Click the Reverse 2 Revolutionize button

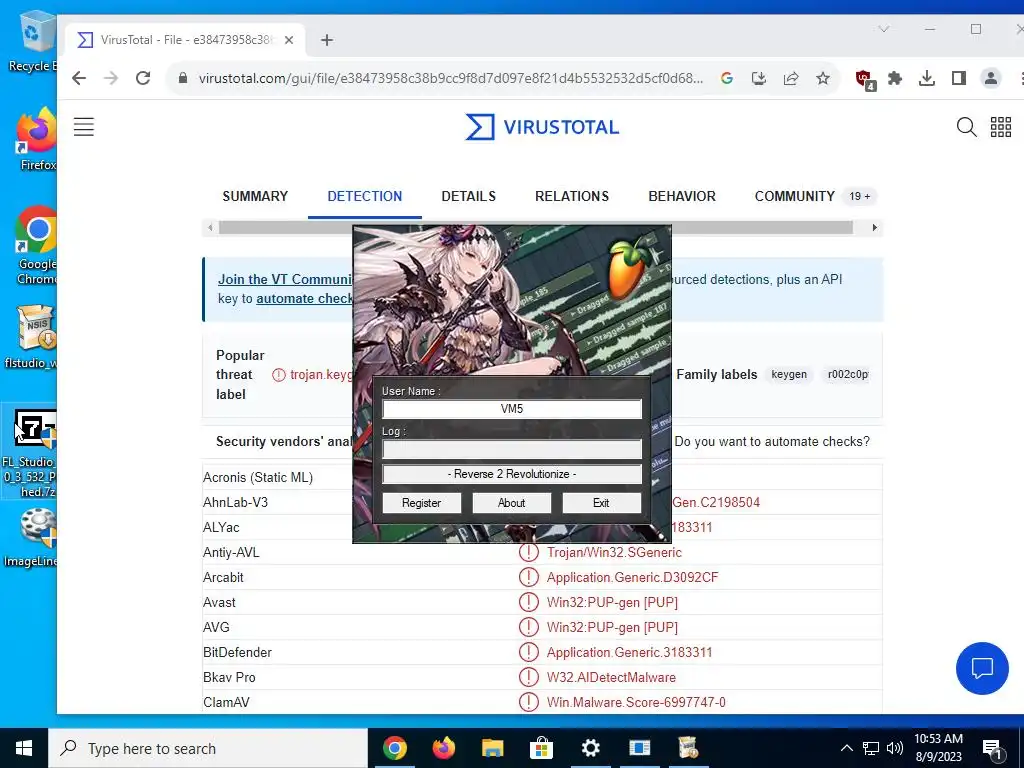point(512,474)
